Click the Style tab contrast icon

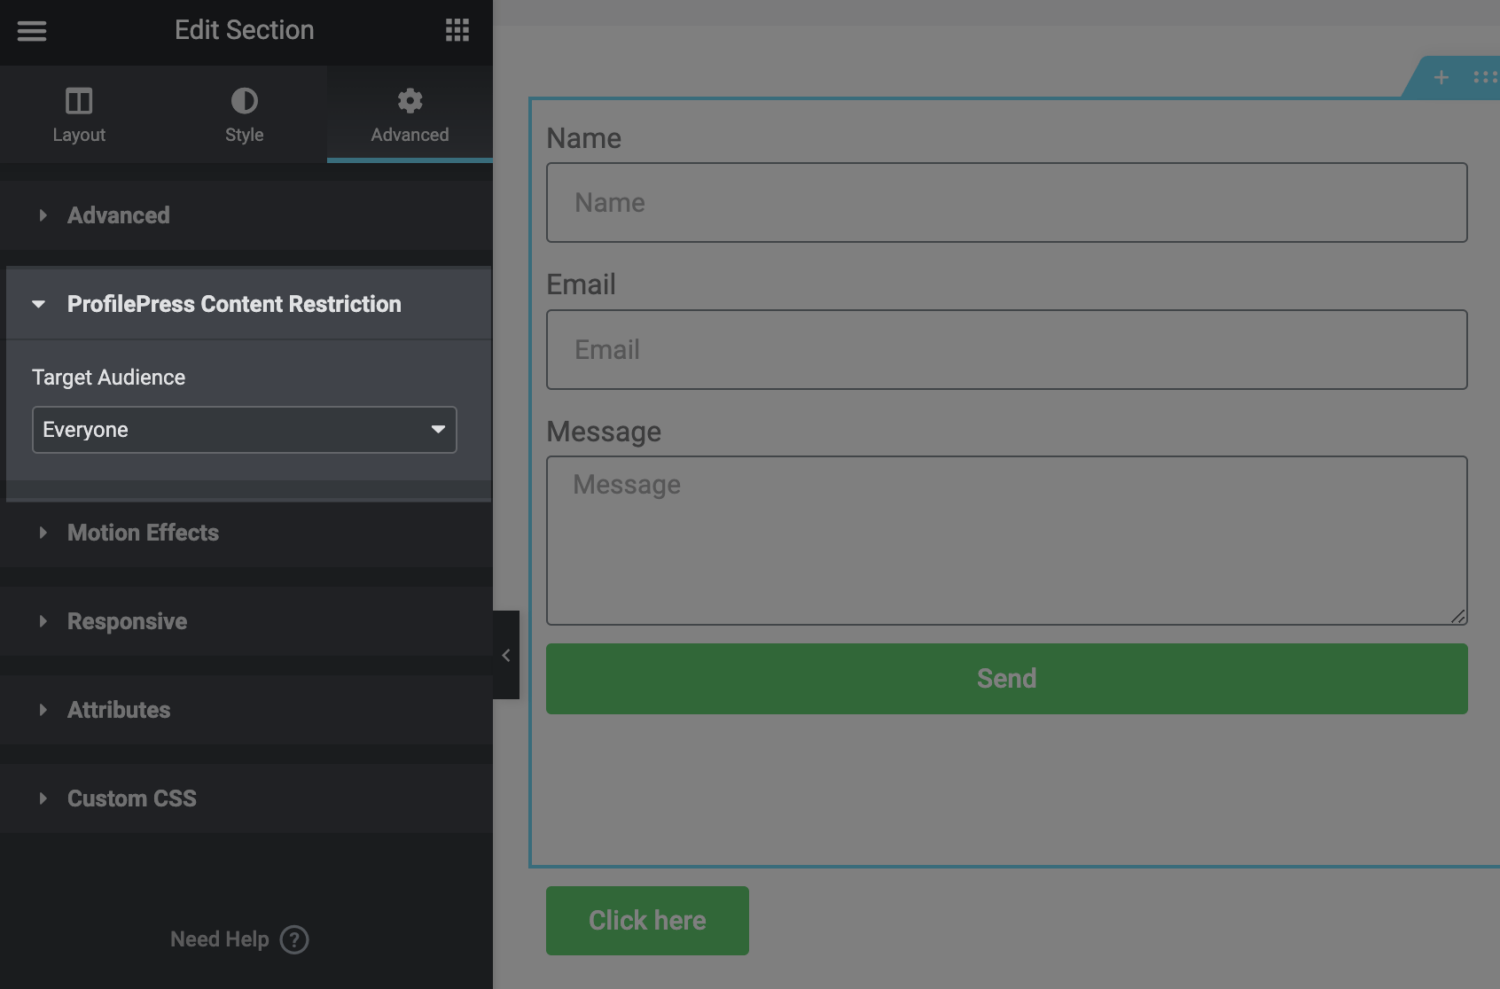tap(243, 100)
